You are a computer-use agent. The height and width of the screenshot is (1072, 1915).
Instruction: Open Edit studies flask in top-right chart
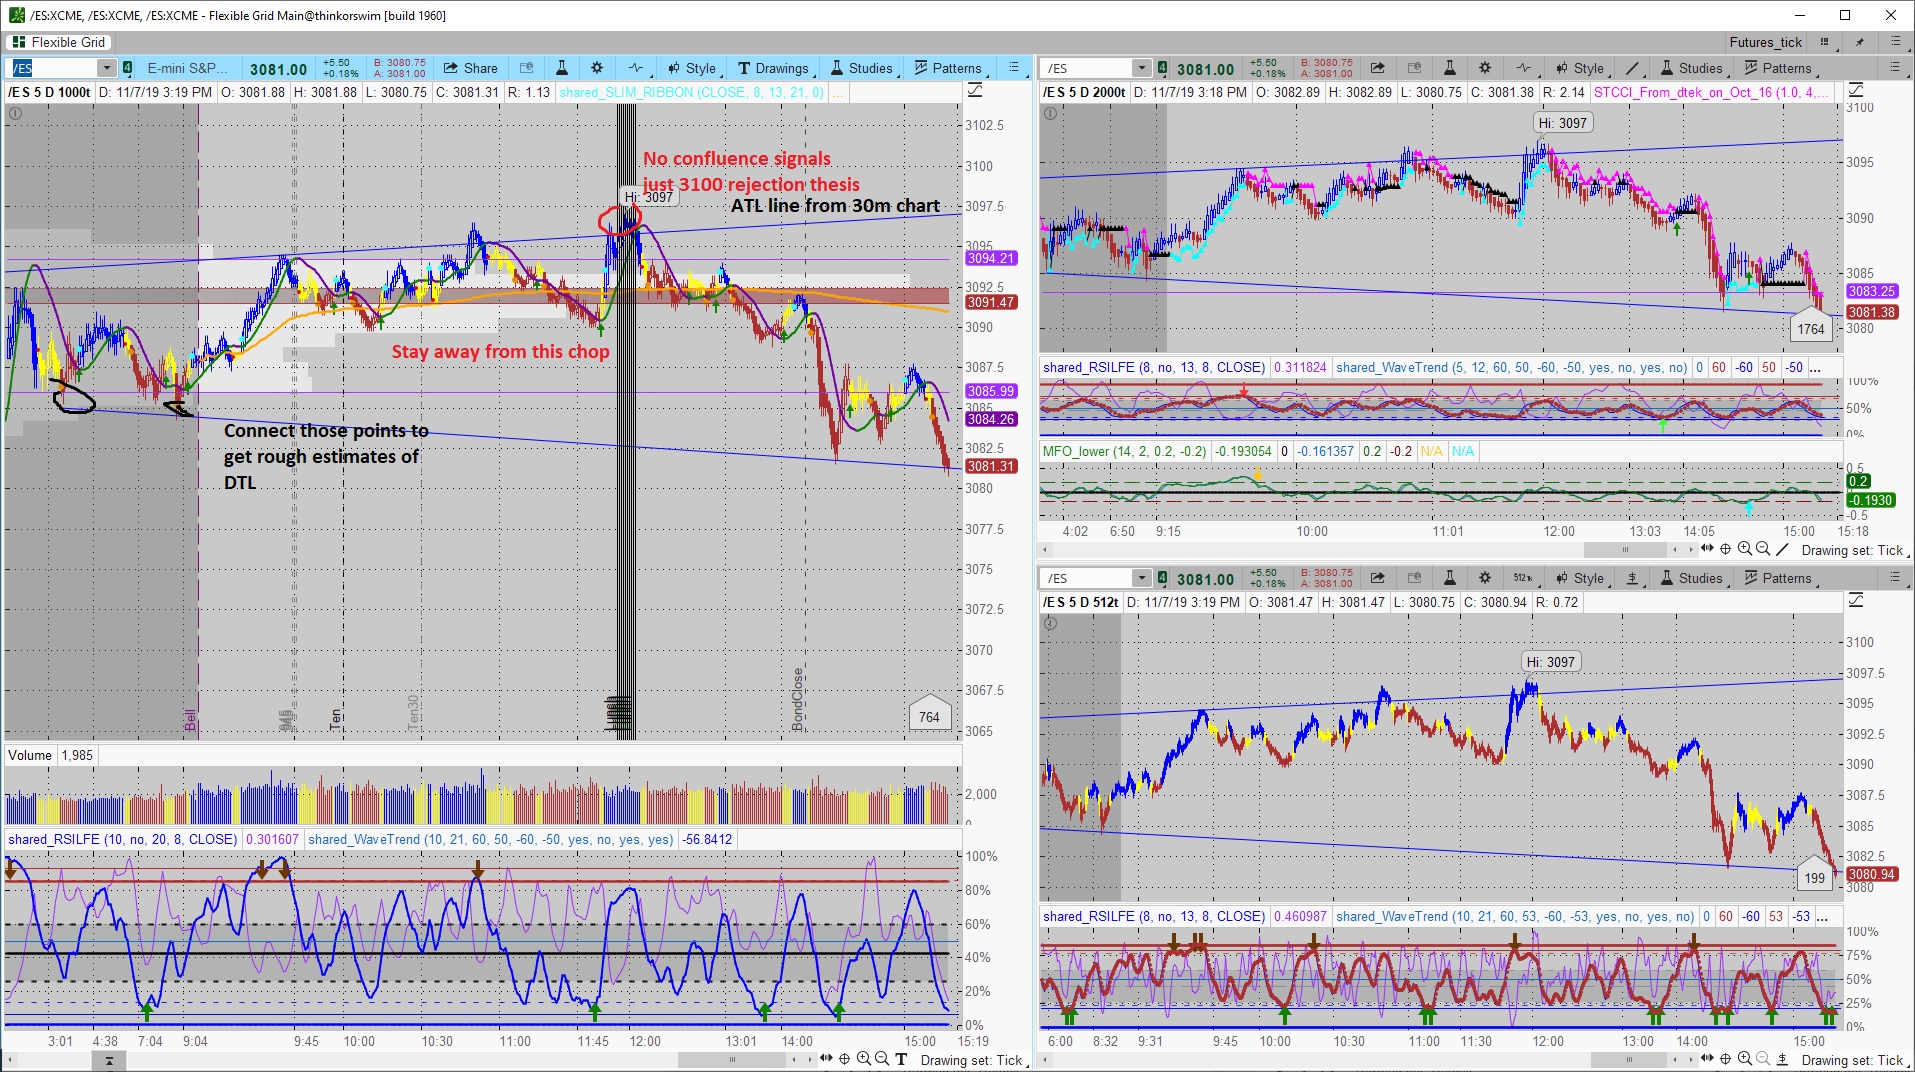[x=1449, y=68]
